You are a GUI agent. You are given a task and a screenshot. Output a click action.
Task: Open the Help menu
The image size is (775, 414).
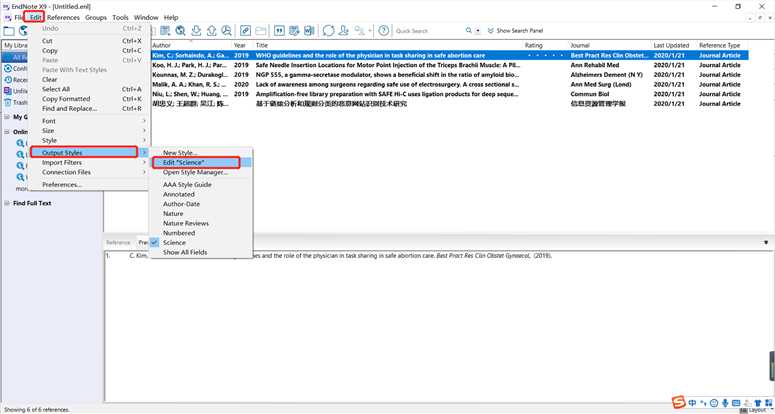tap(171, 17)
